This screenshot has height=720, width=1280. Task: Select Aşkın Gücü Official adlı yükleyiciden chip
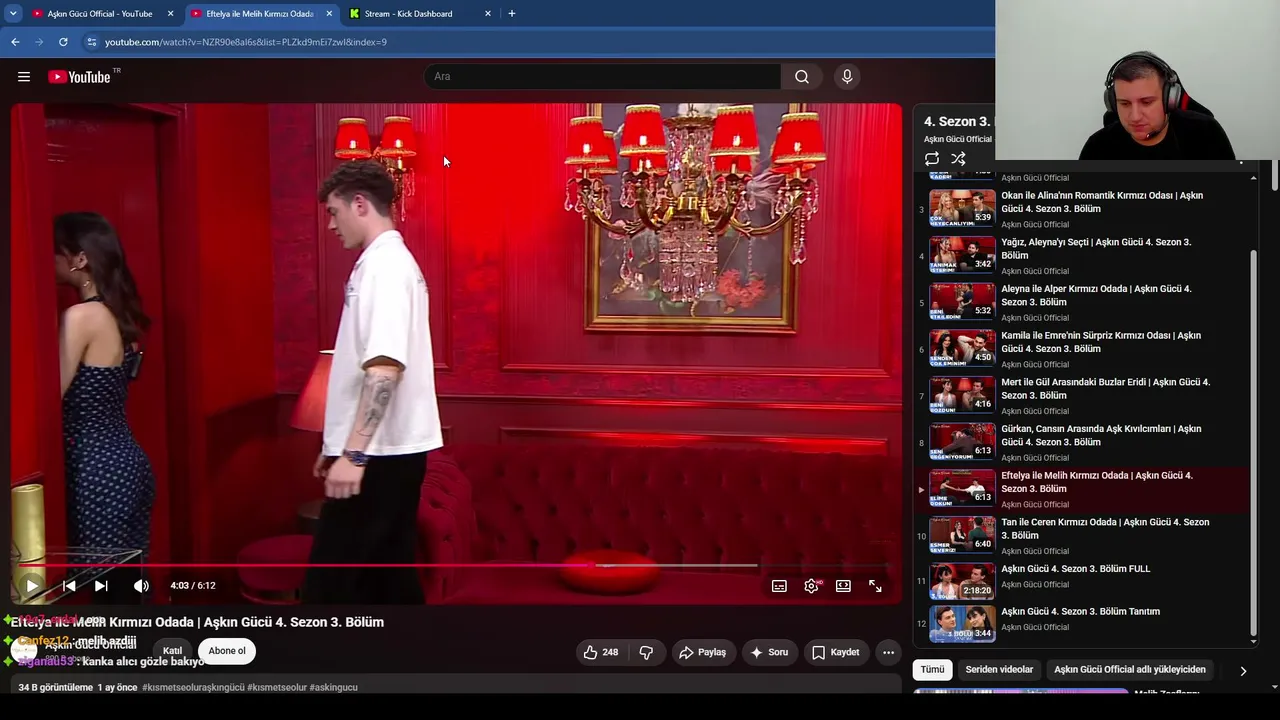pyautogui.click(x=1130, y=669)
